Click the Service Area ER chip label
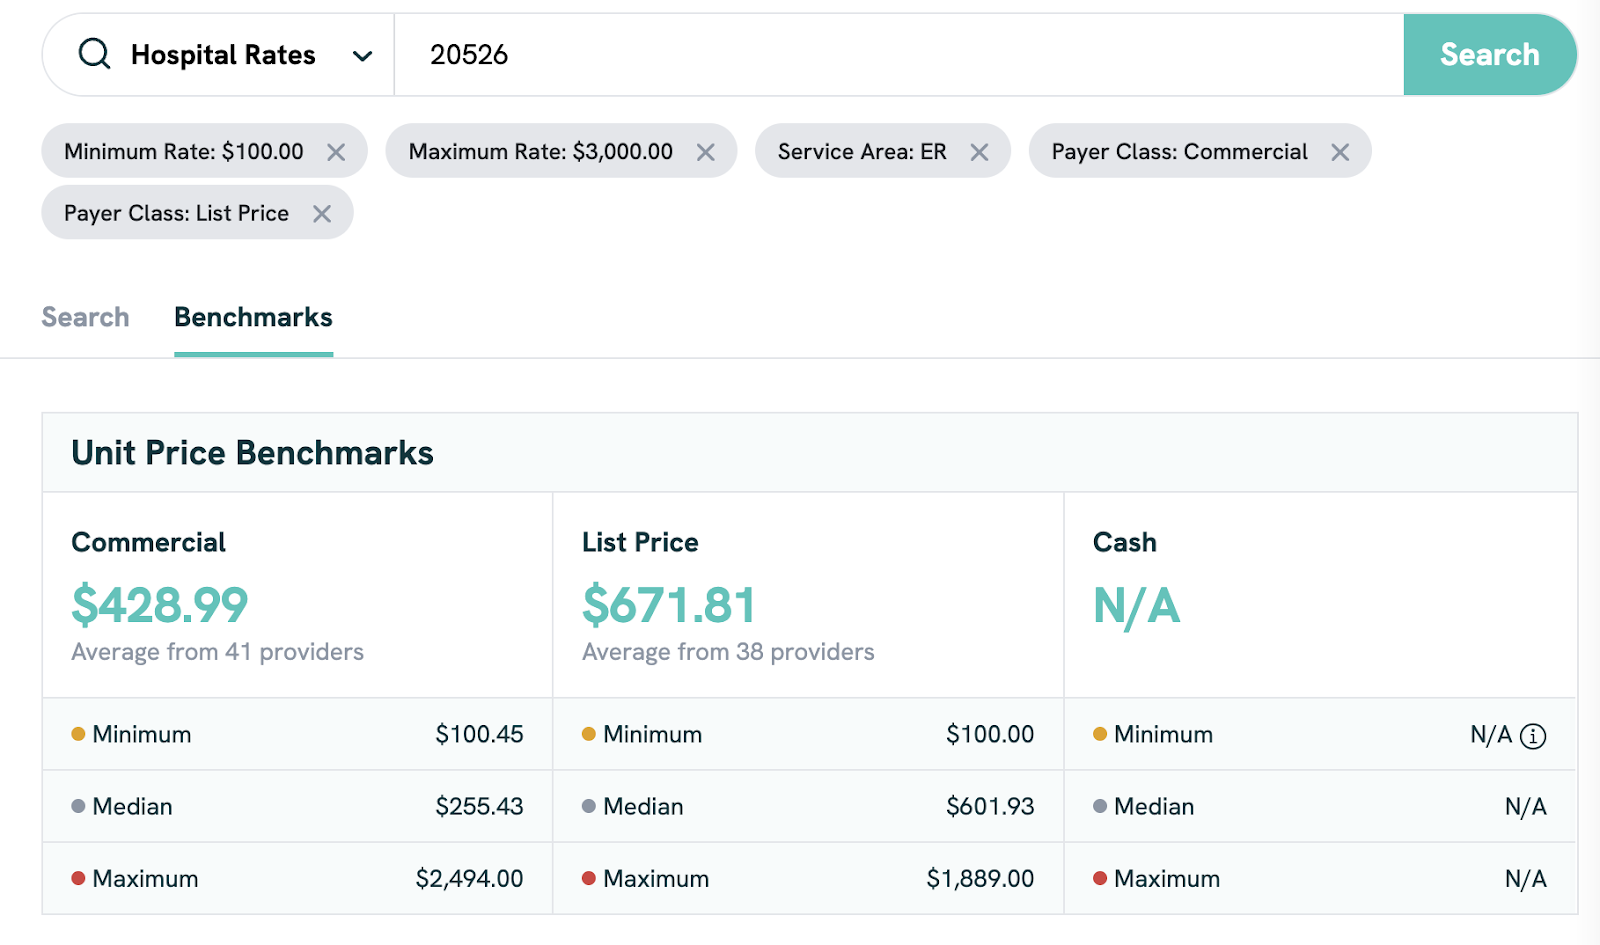Screen dimensions: 1600x945 coord(861,152)
